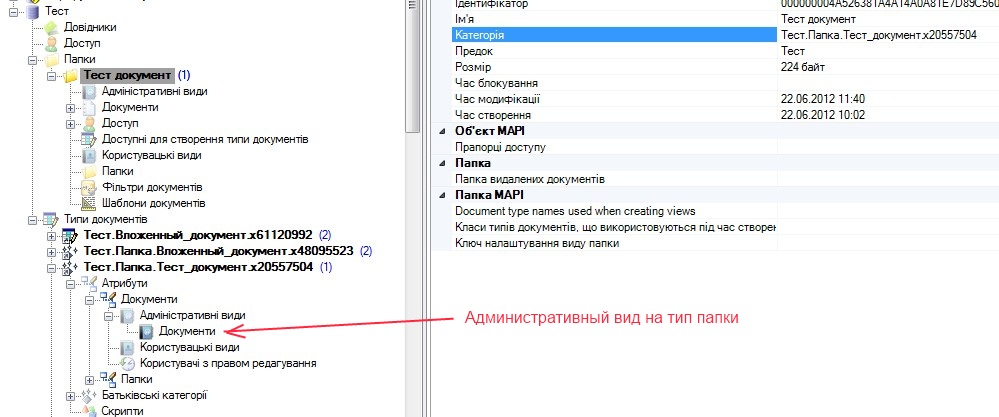Collapse the Атрибути tree branch

71,284
